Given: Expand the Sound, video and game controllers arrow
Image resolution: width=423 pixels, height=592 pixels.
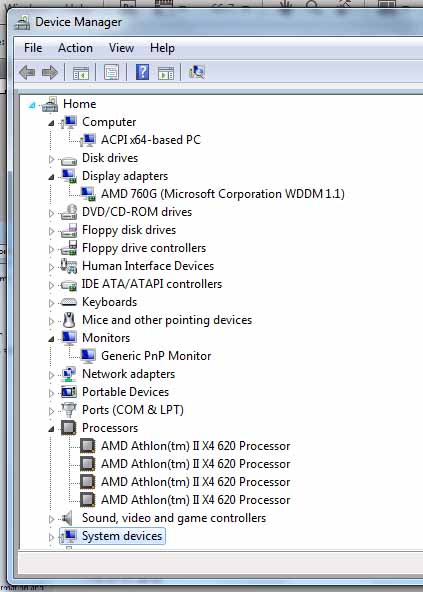Looking at the screenshot, I should point(52,519).
